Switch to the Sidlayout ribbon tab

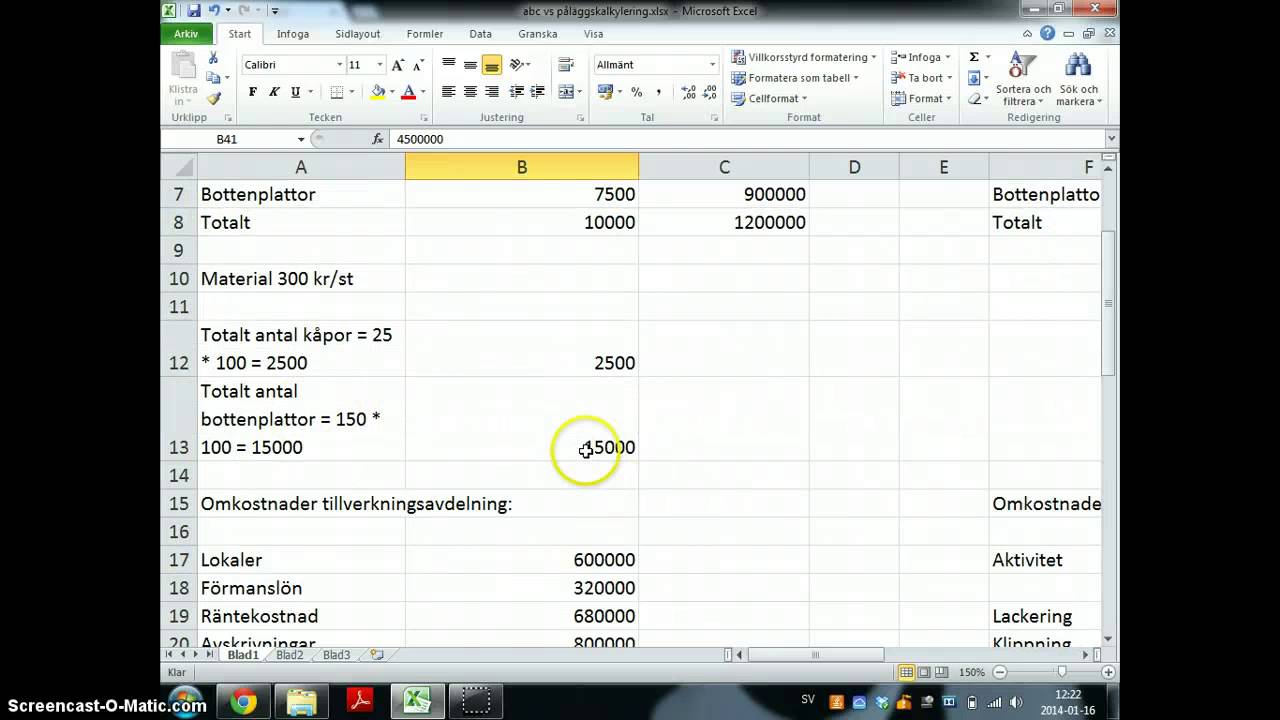(358, 34)
